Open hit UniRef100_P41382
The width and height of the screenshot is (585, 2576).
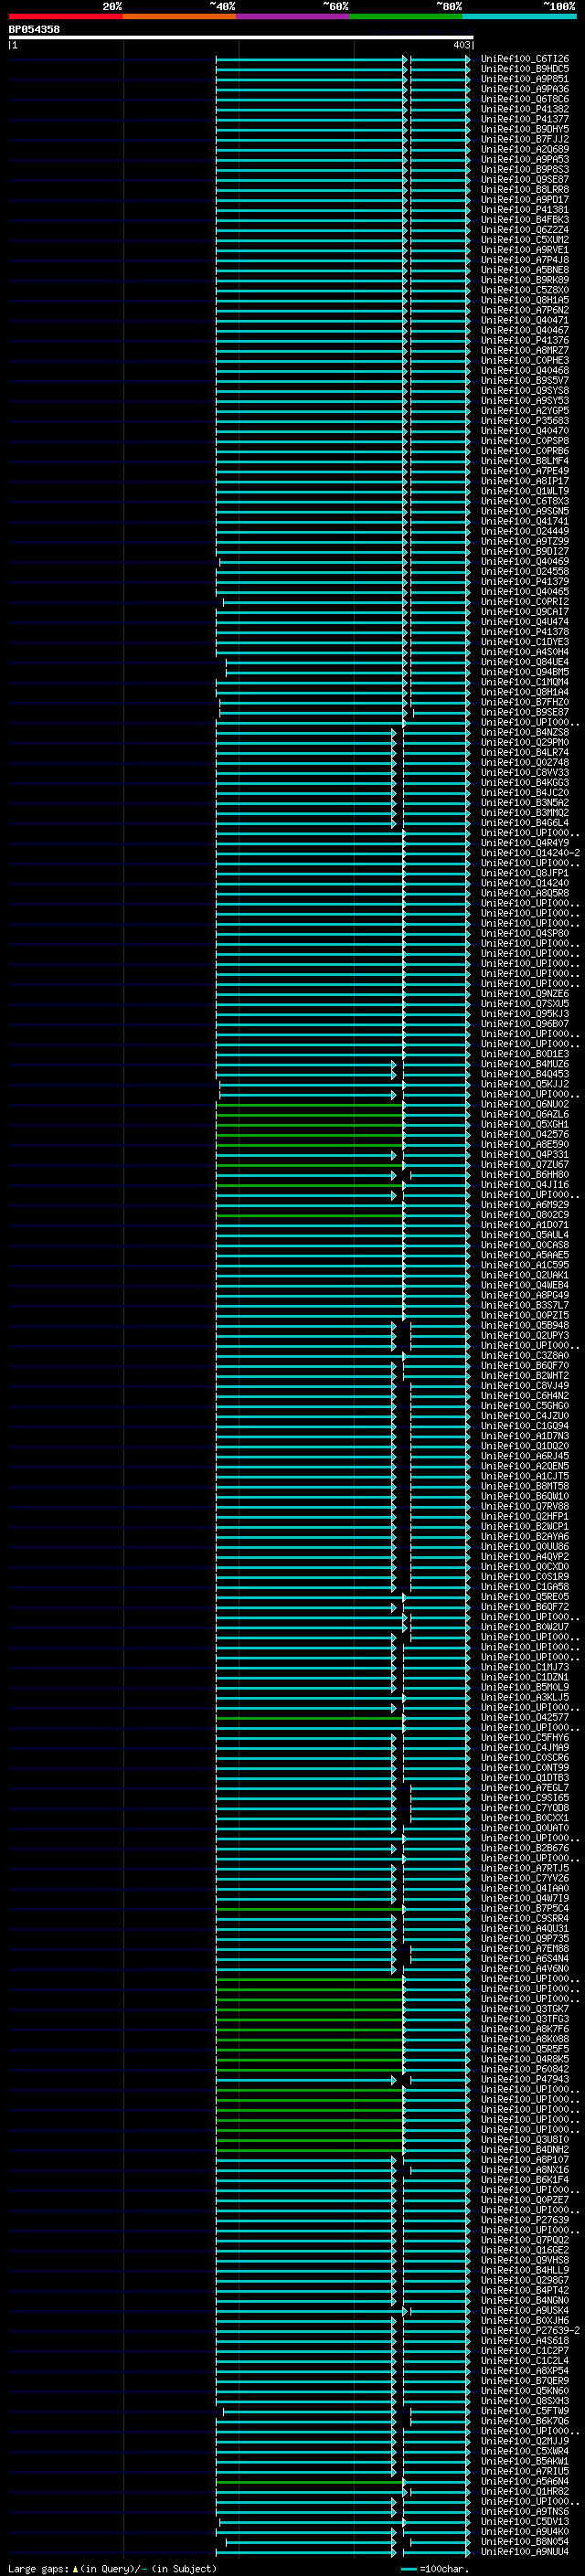tap(525, 109)
